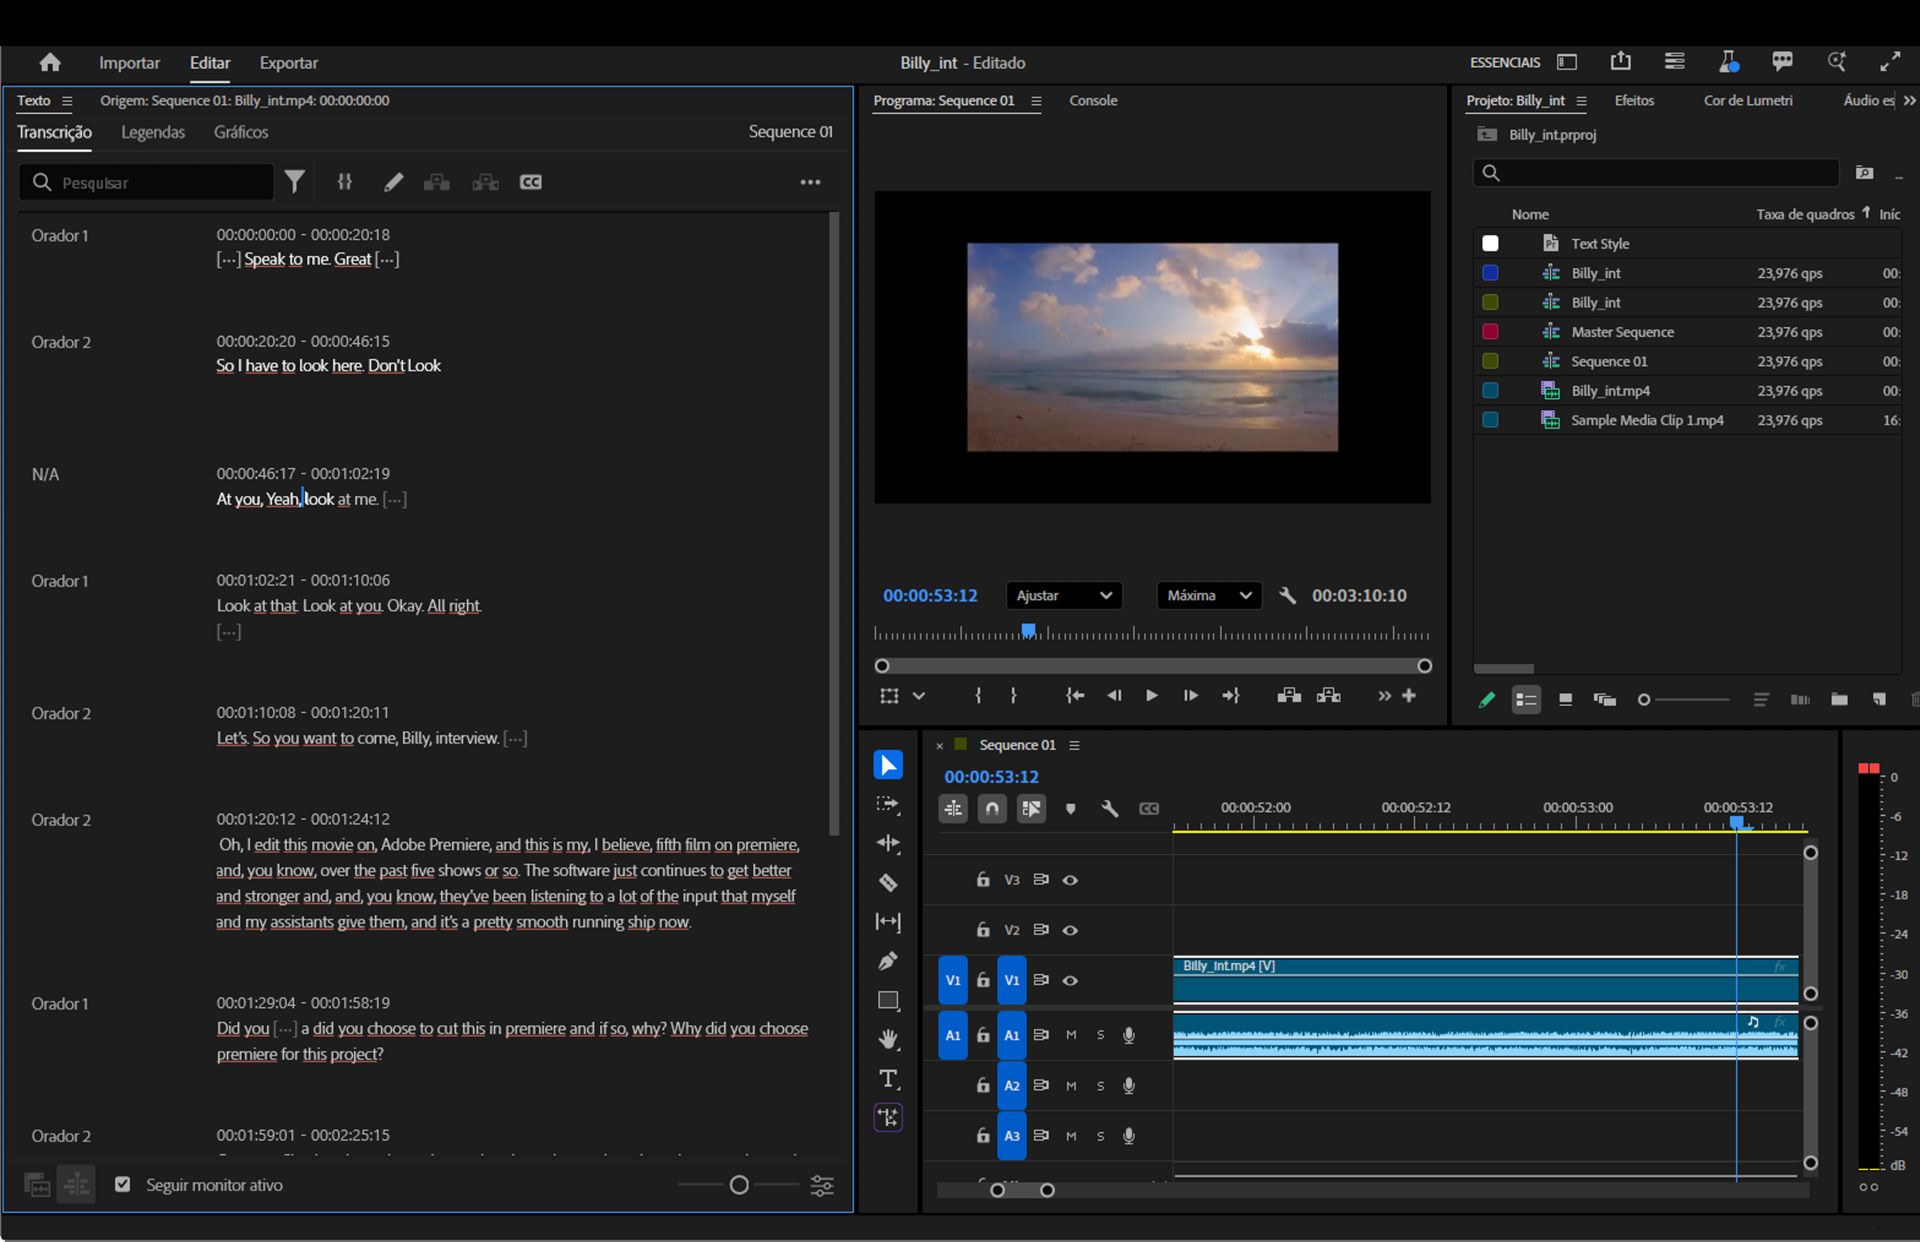
Task: Select the Selection tool in the timeline toolbar
Action: pos(888,764)
